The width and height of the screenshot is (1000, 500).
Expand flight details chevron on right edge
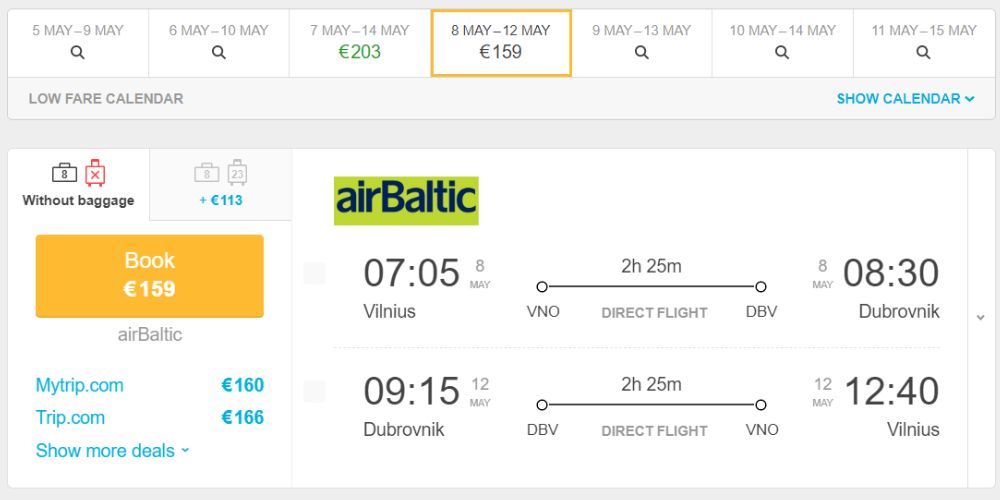(980, 318)
